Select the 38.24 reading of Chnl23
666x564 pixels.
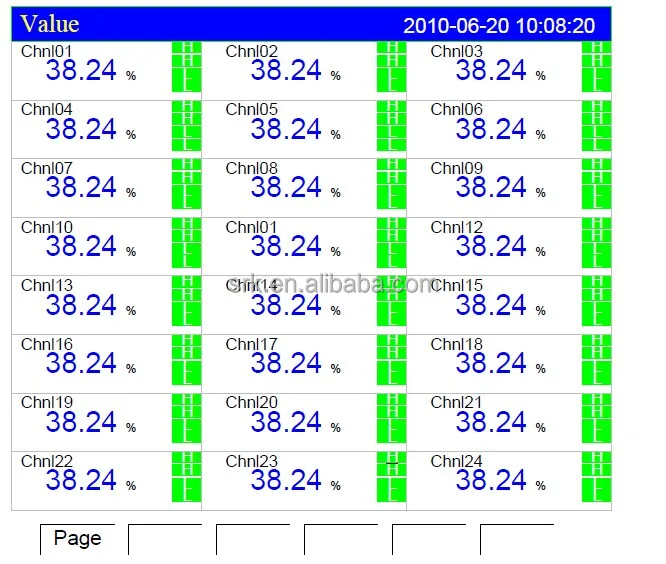tap(286, 480)
